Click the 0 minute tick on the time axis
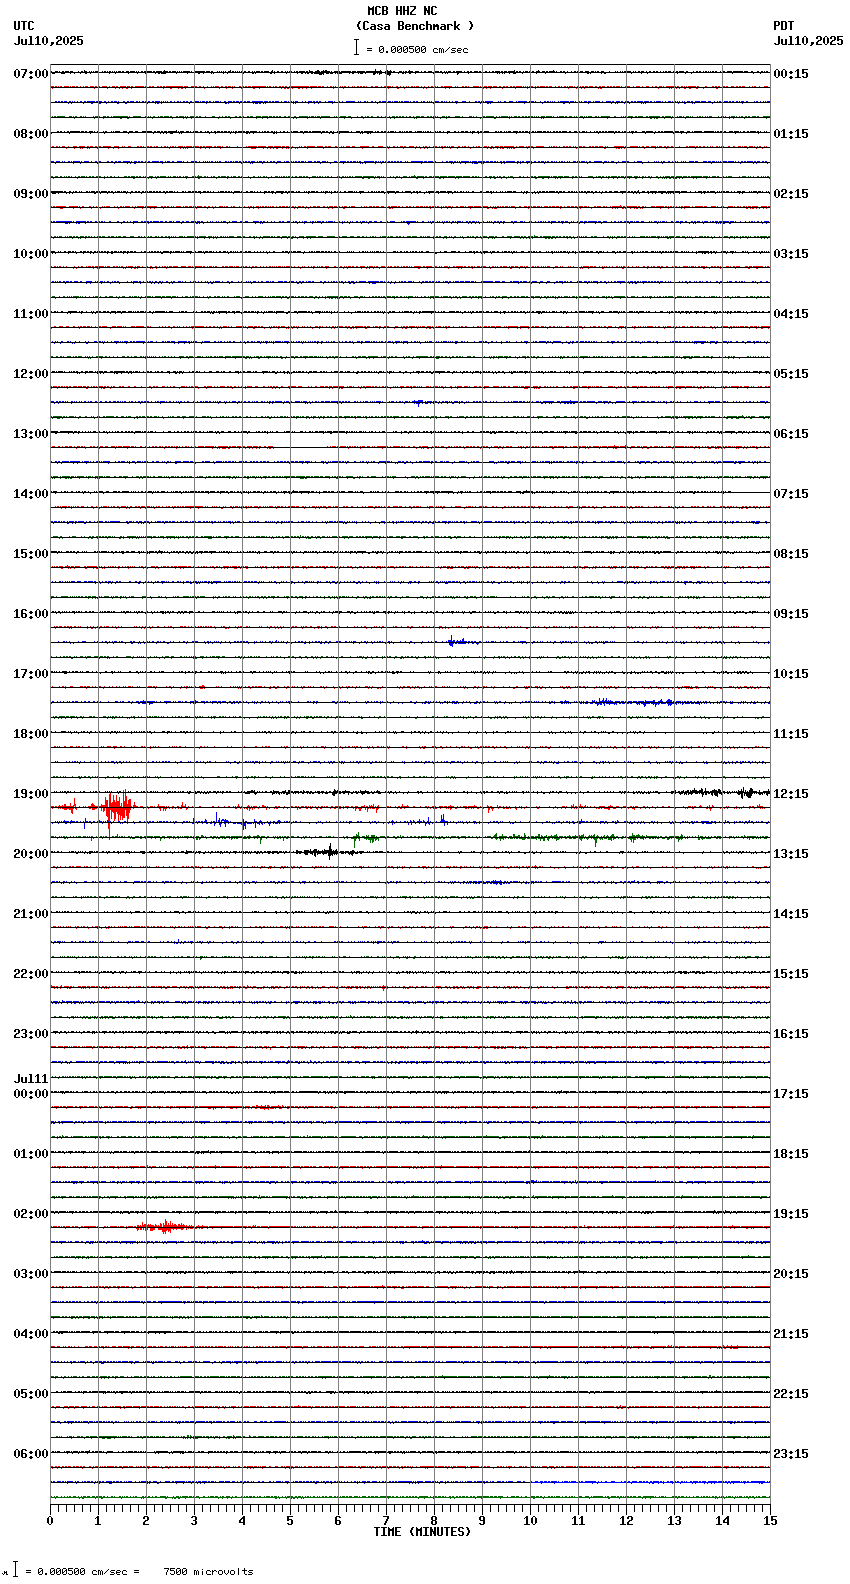 pos(50,1521)
